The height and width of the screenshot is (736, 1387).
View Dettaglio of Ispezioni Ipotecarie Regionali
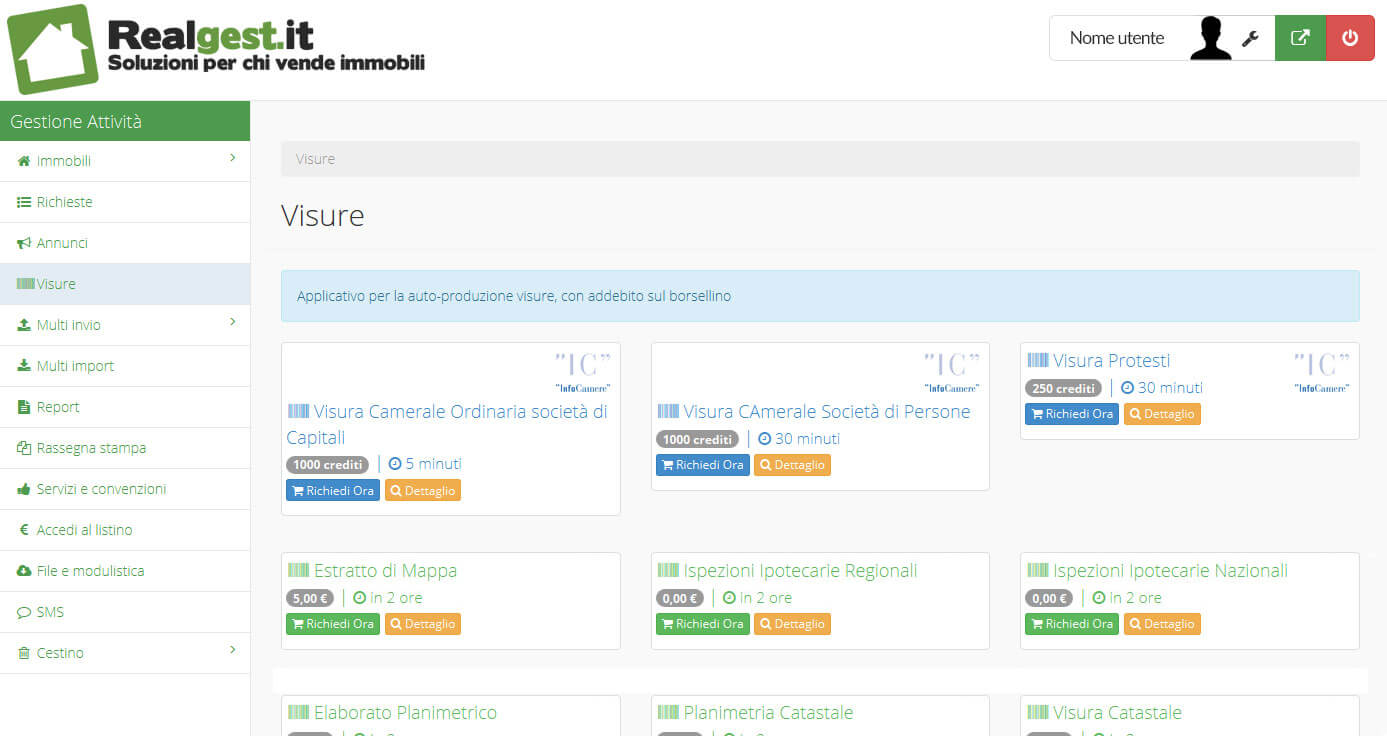pos(792,624)
